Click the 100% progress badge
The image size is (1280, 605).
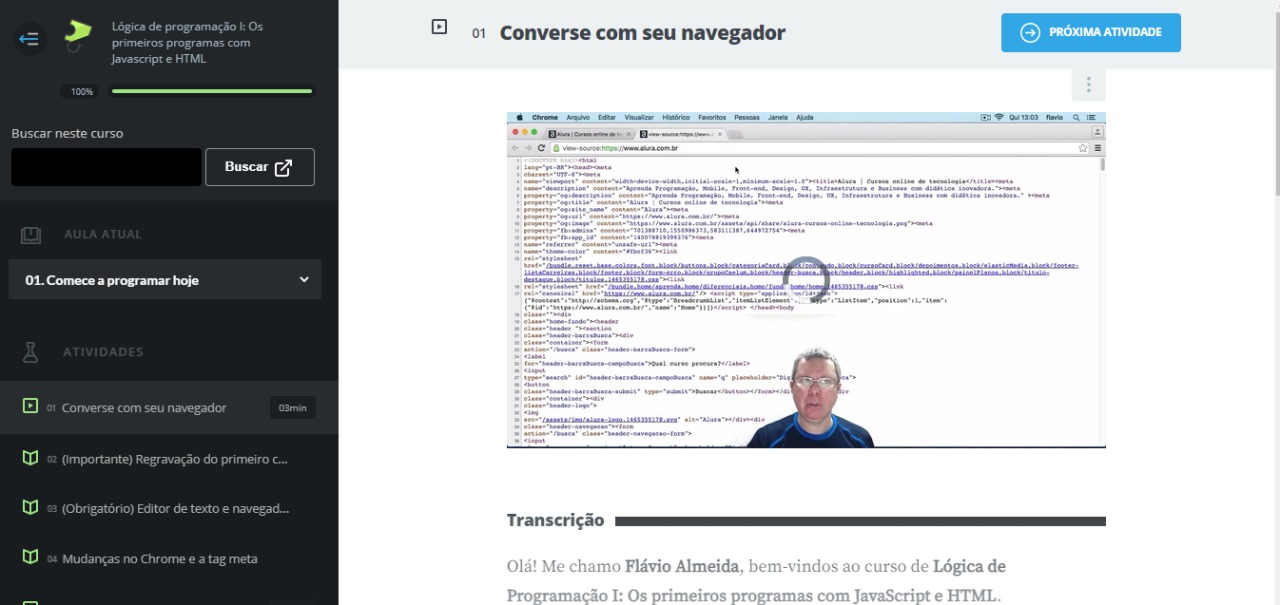tap(81, 92)
